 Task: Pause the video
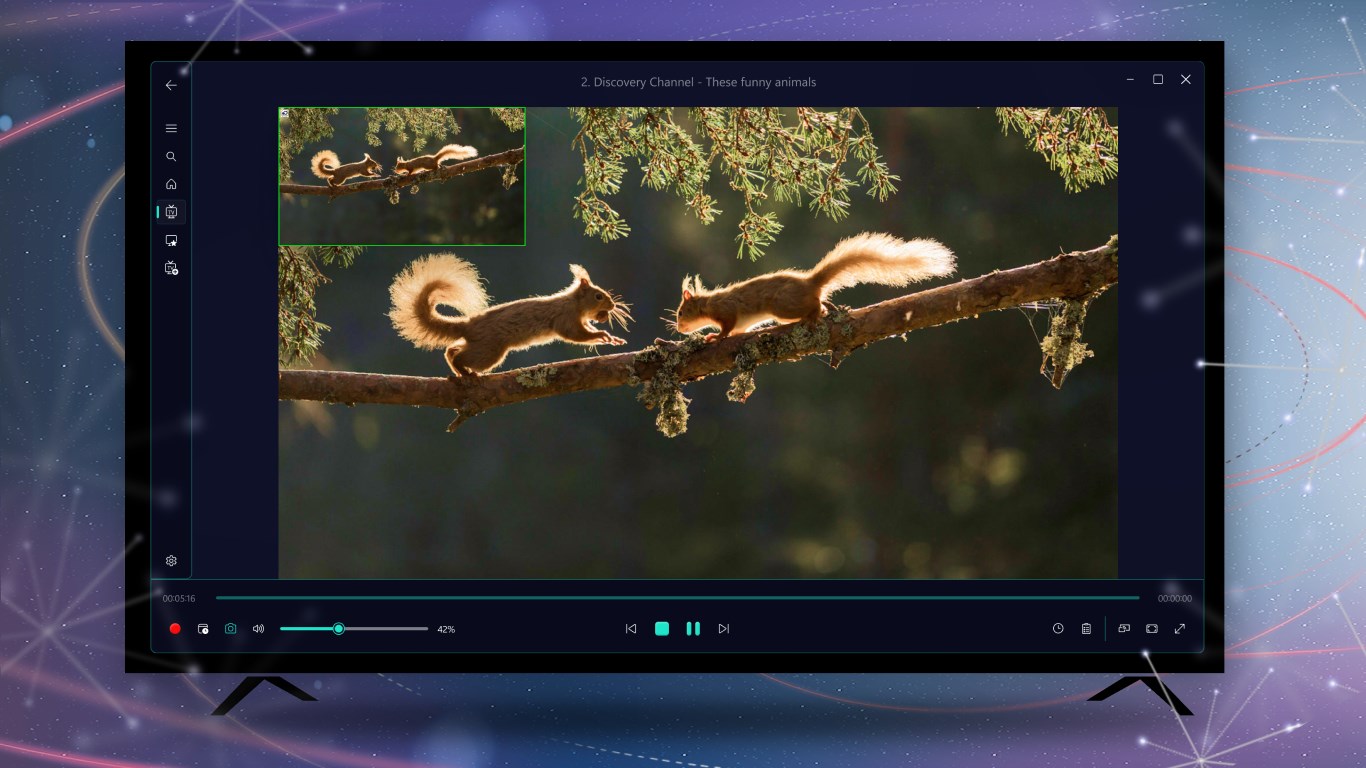pyautogui.click(x=693, y=629)
